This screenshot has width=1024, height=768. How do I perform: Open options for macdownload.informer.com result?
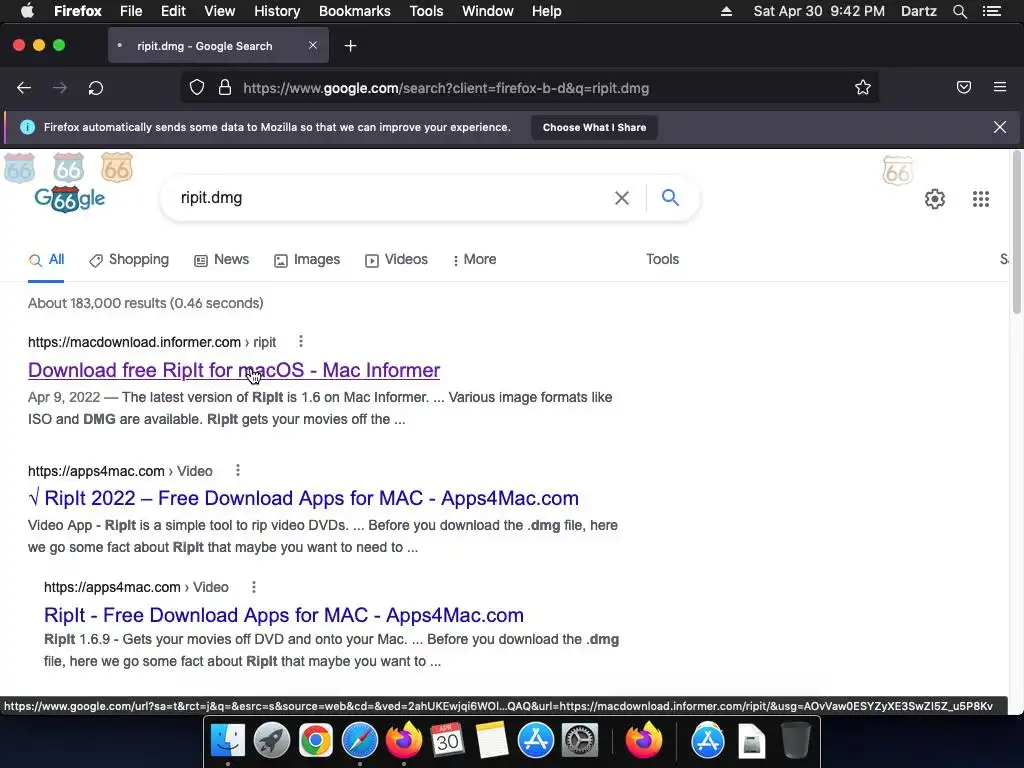[300, 341]
